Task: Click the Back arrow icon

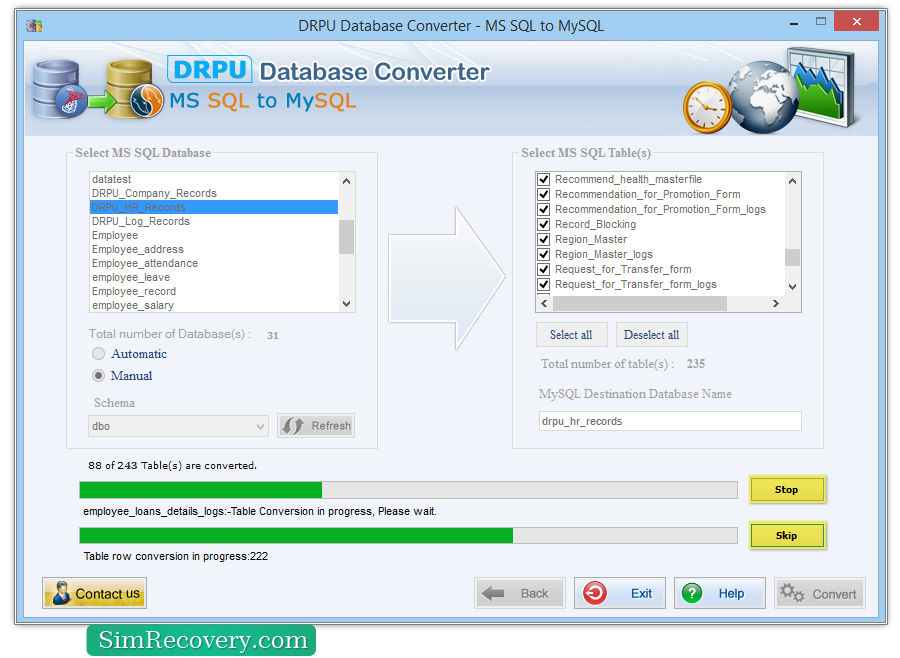Action: 492,593
